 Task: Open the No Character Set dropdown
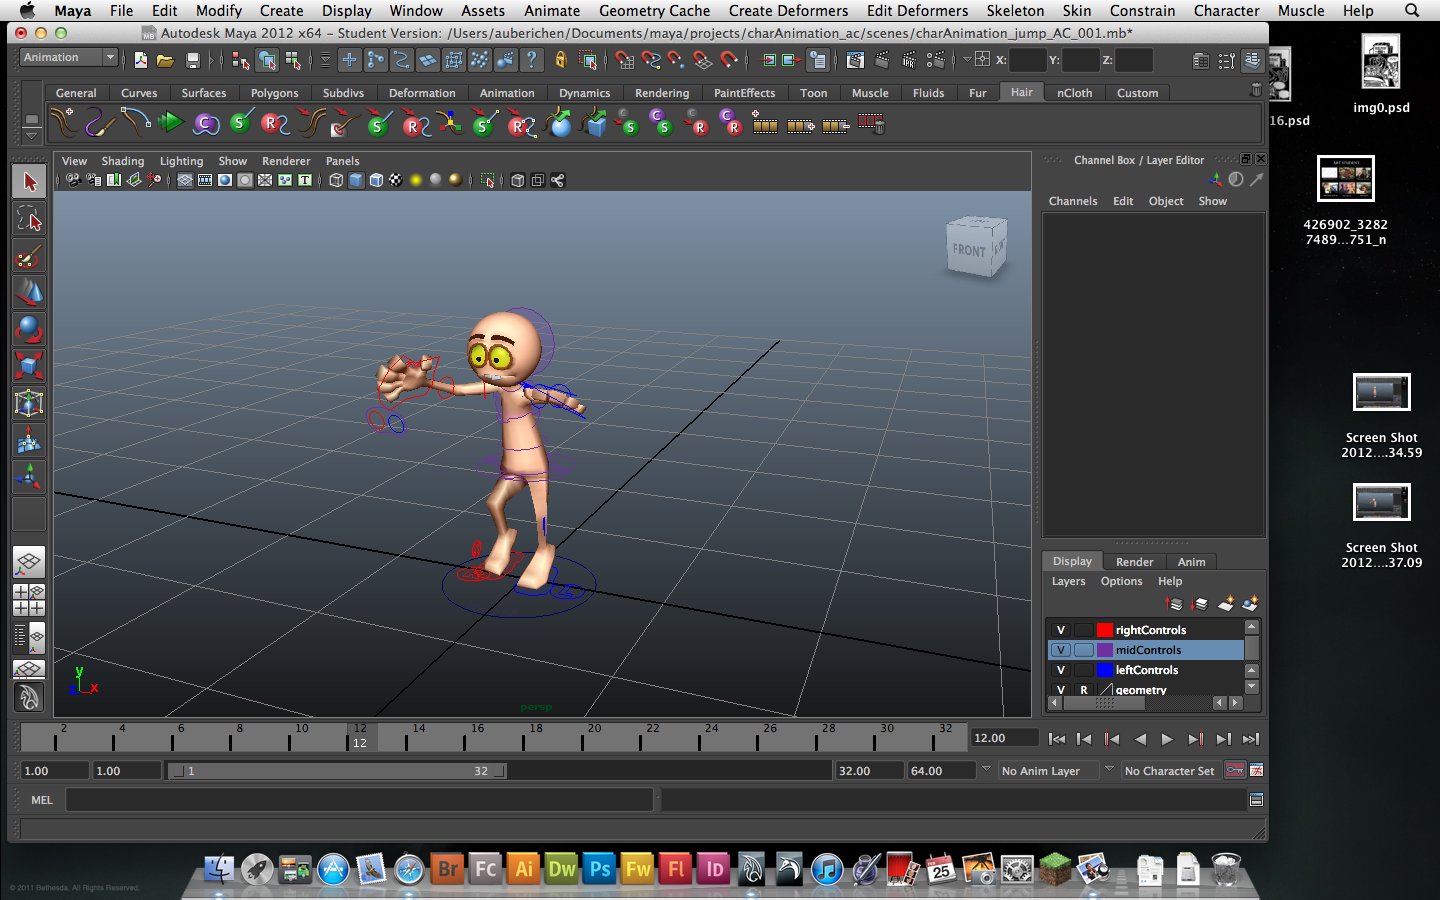(1170, 770)
